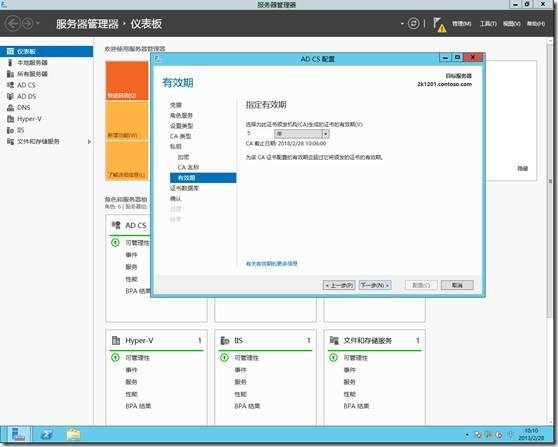Image resolution: width=558 pixels, height=447 pixels.
Task: Click the validity period number field
Action: click(x=259, y=134)
